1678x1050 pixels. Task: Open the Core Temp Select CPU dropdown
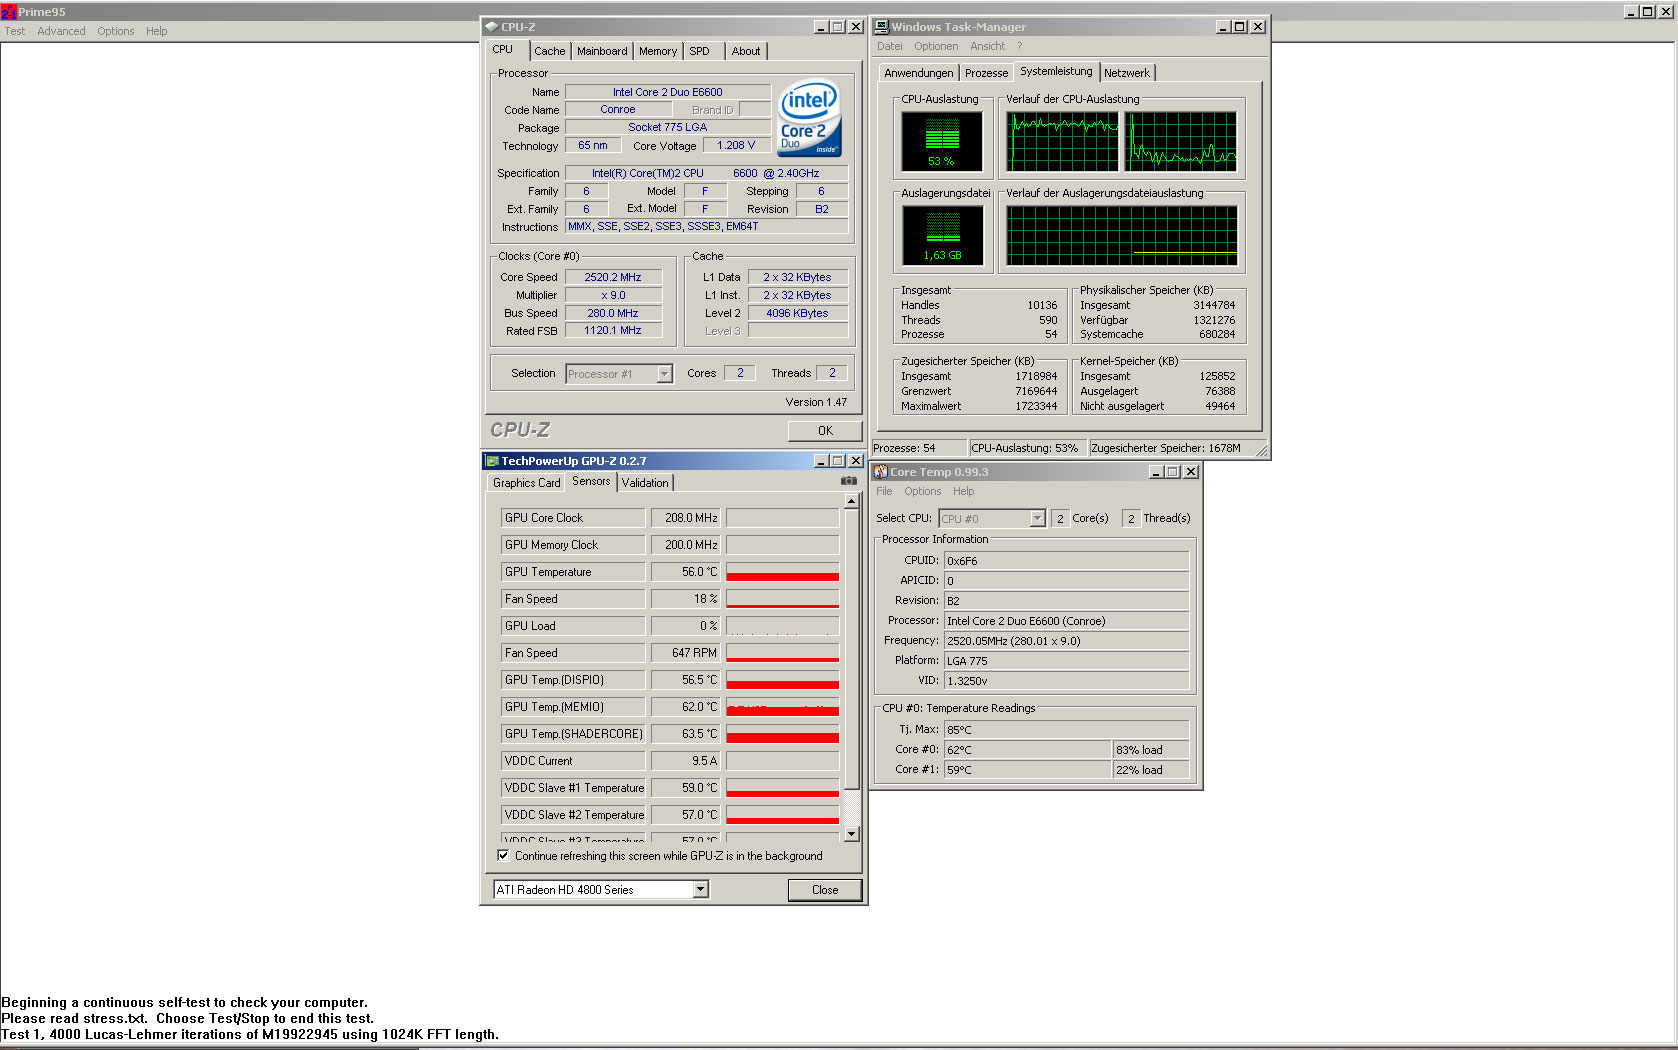(1037, 518)
